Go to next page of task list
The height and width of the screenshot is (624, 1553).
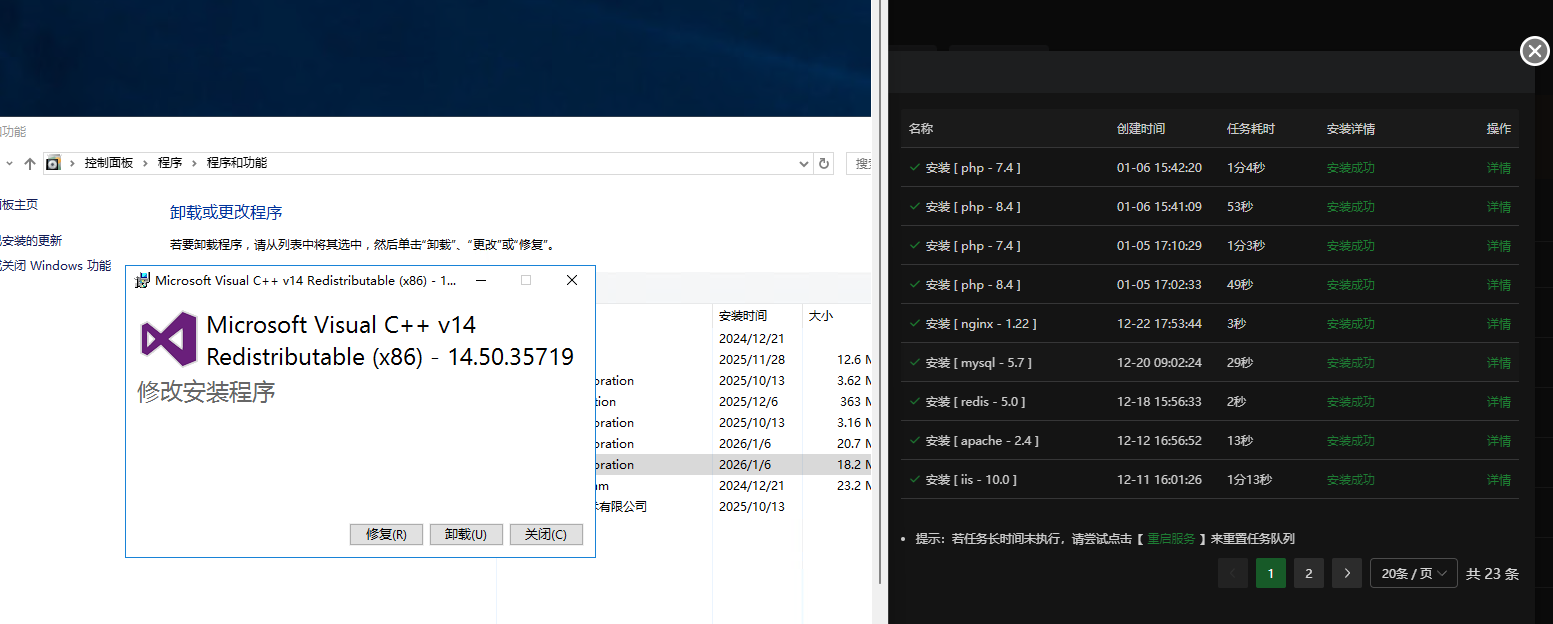tap(1347, 573)
